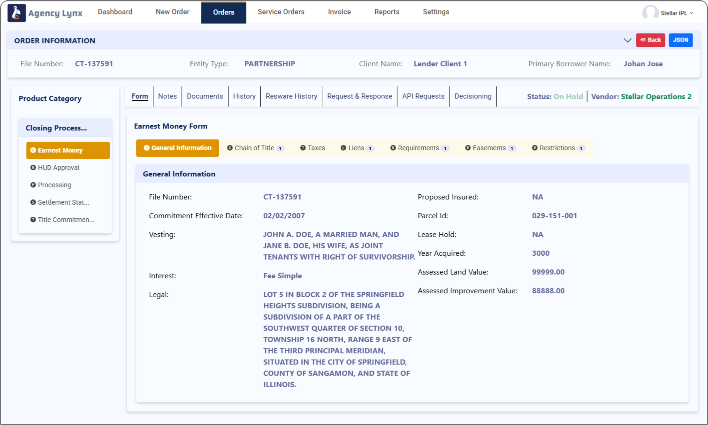Collapse the Order Information panel chevron
Viewport: 708px width, 425px height.
(x=627, y=40)
